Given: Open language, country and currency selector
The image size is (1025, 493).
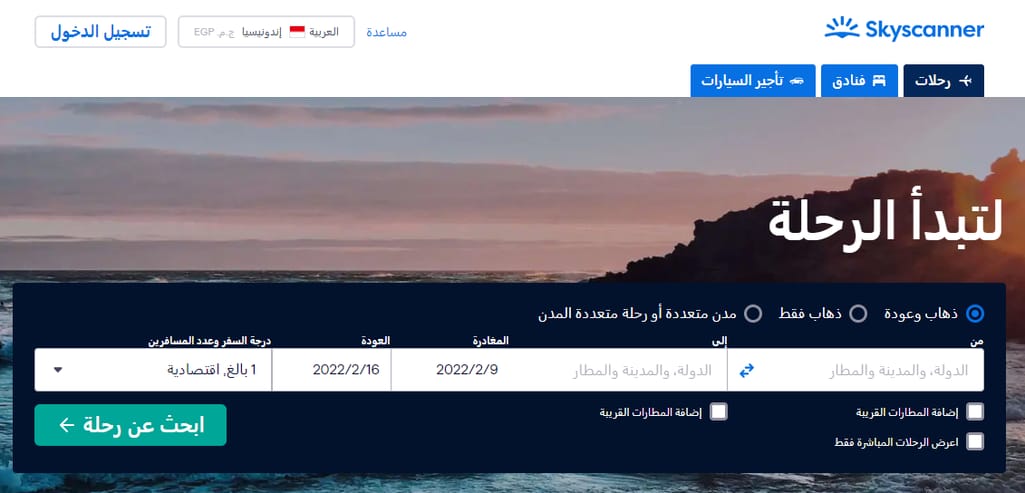Looking at the screenshot, I should pos(267,32).
